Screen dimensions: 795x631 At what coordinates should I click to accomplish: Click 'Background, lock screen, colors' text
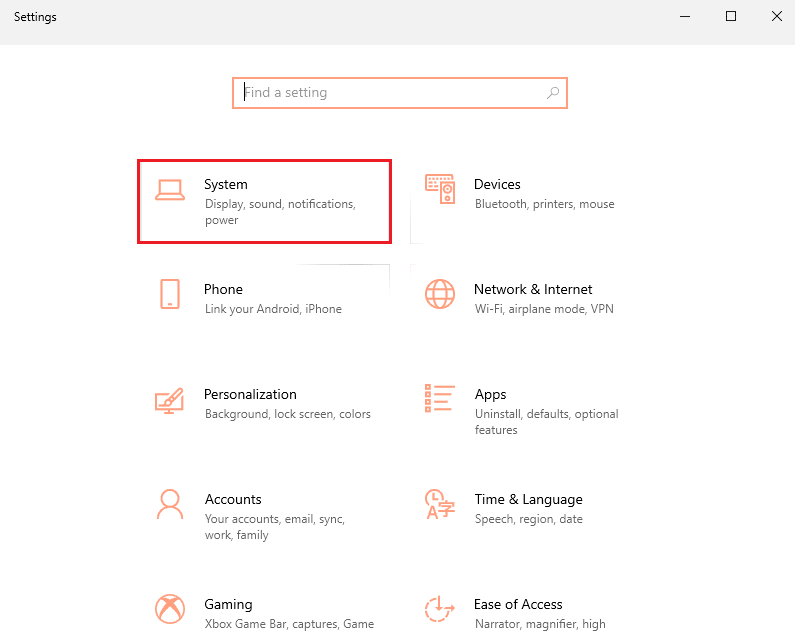click(287, 414)
